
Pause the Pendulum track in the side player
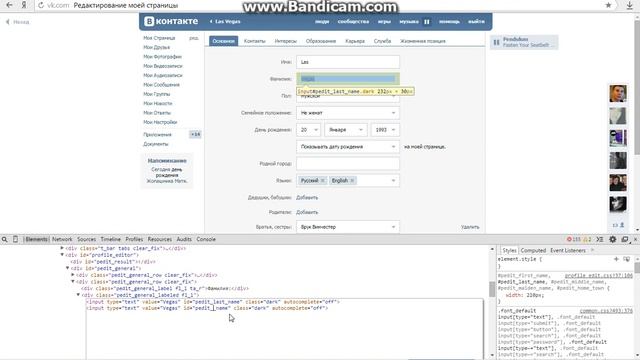tap(496, 42)
